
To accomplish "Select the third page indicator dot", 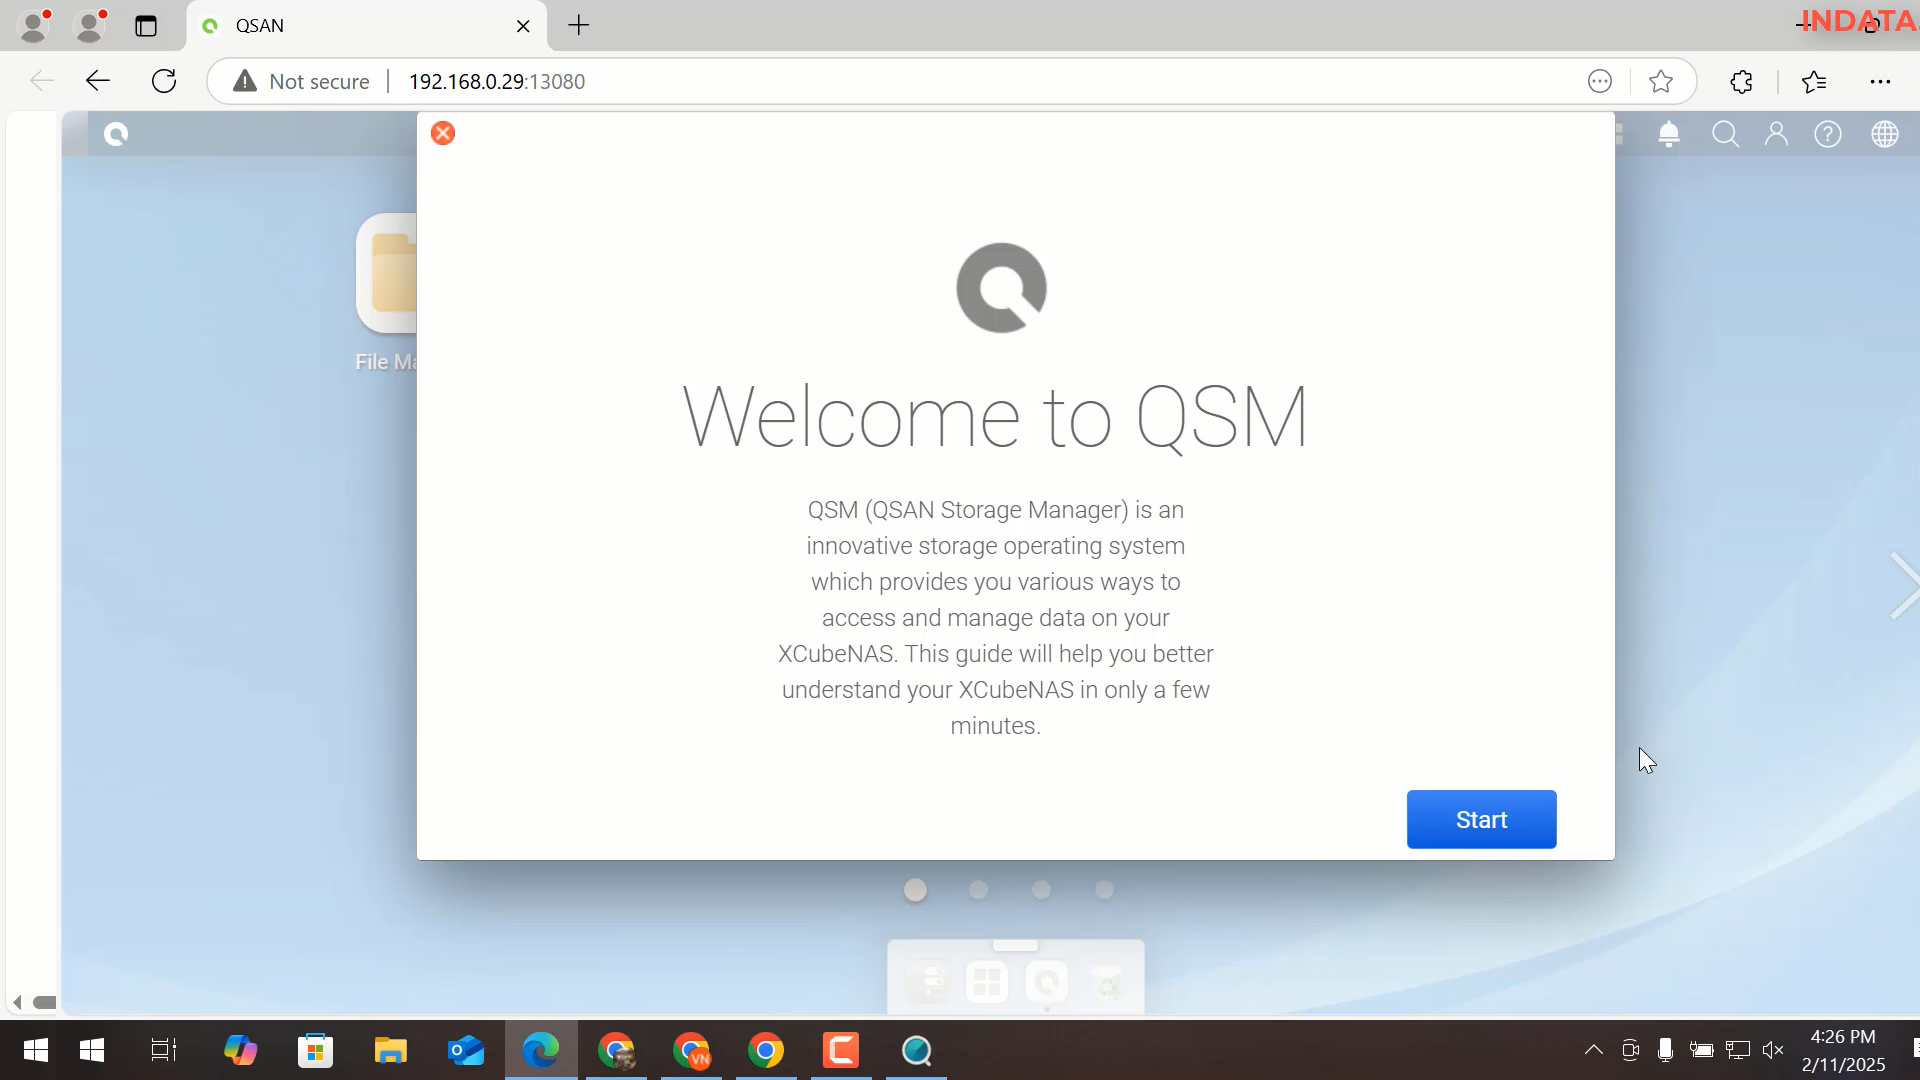I will tap(1041, 890).
